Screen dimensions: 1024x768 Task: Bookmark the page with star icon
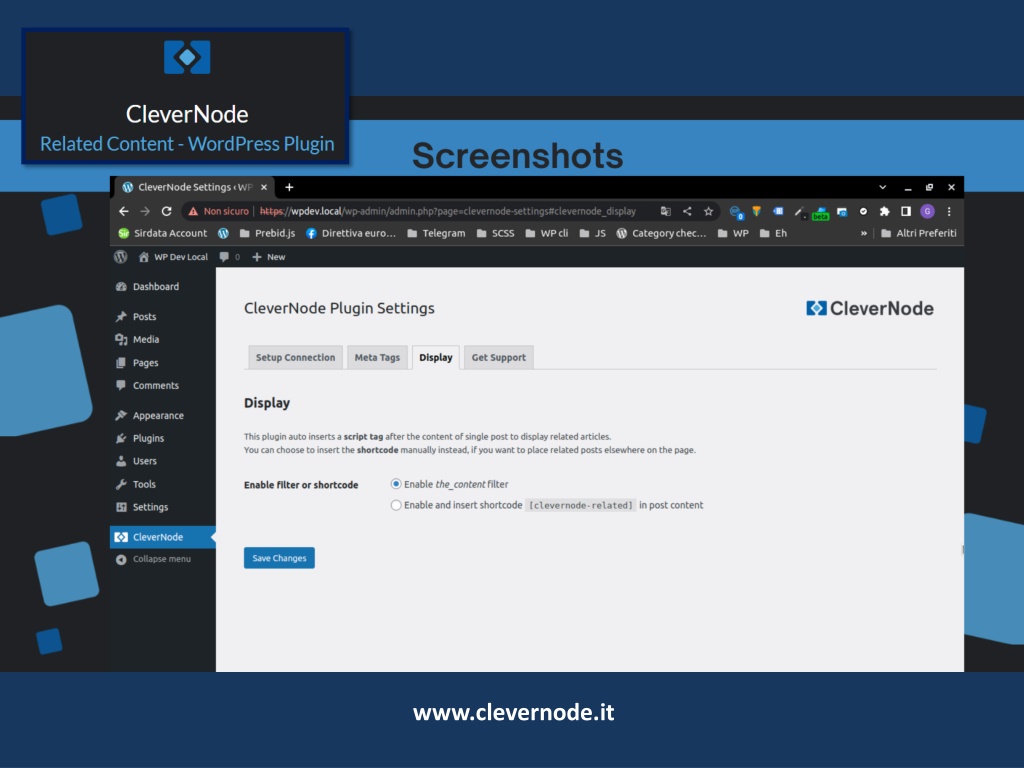click(x=709, y=211)
